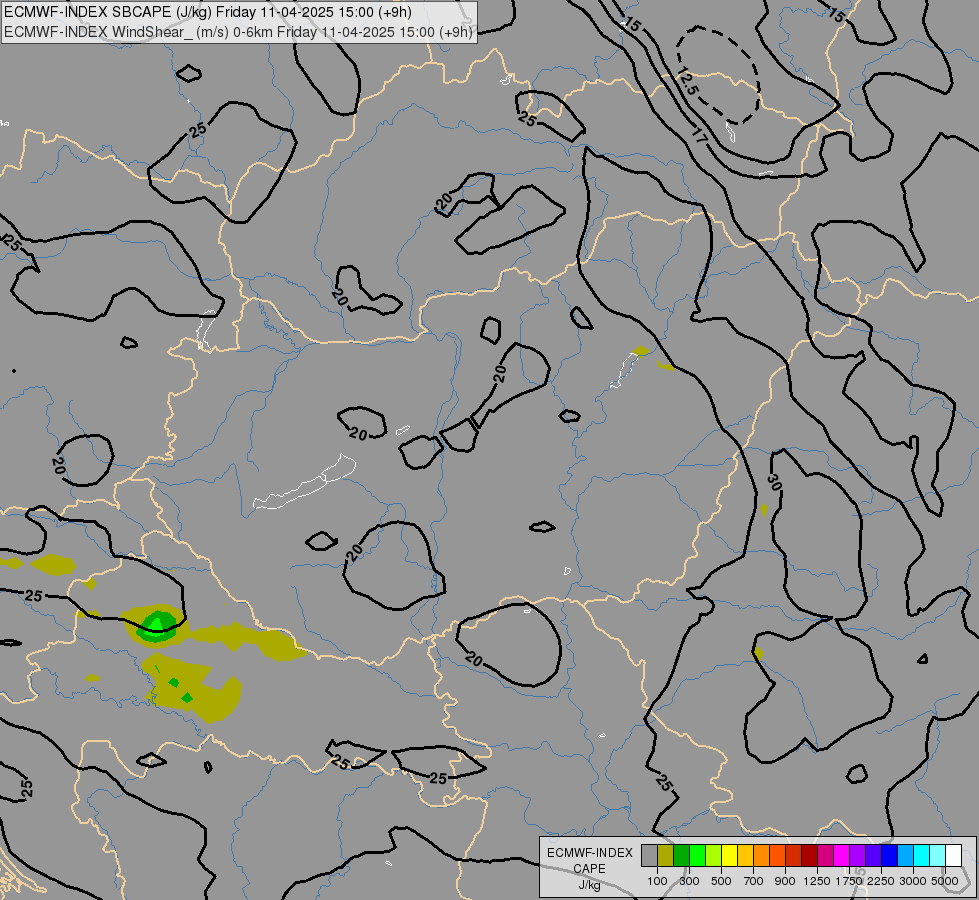Click the dark green legend swatch
979x900 pixels.
tap(681, 856)
